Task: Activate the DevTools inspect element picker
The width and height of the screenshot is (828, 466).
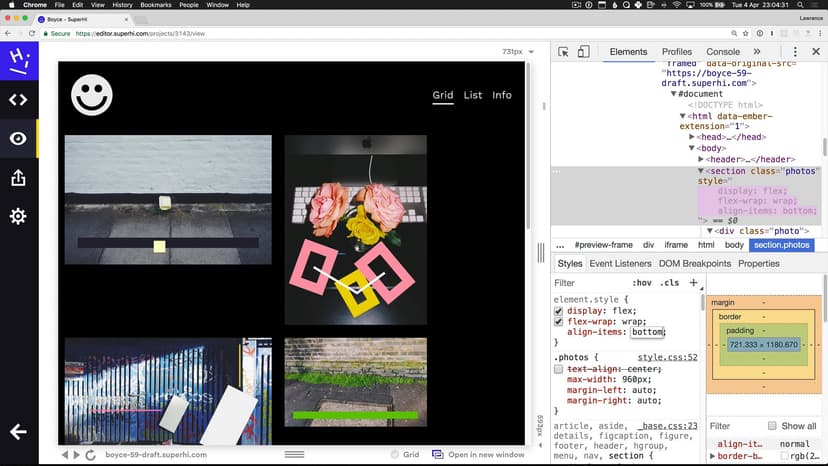Action: tap(564, 52)
